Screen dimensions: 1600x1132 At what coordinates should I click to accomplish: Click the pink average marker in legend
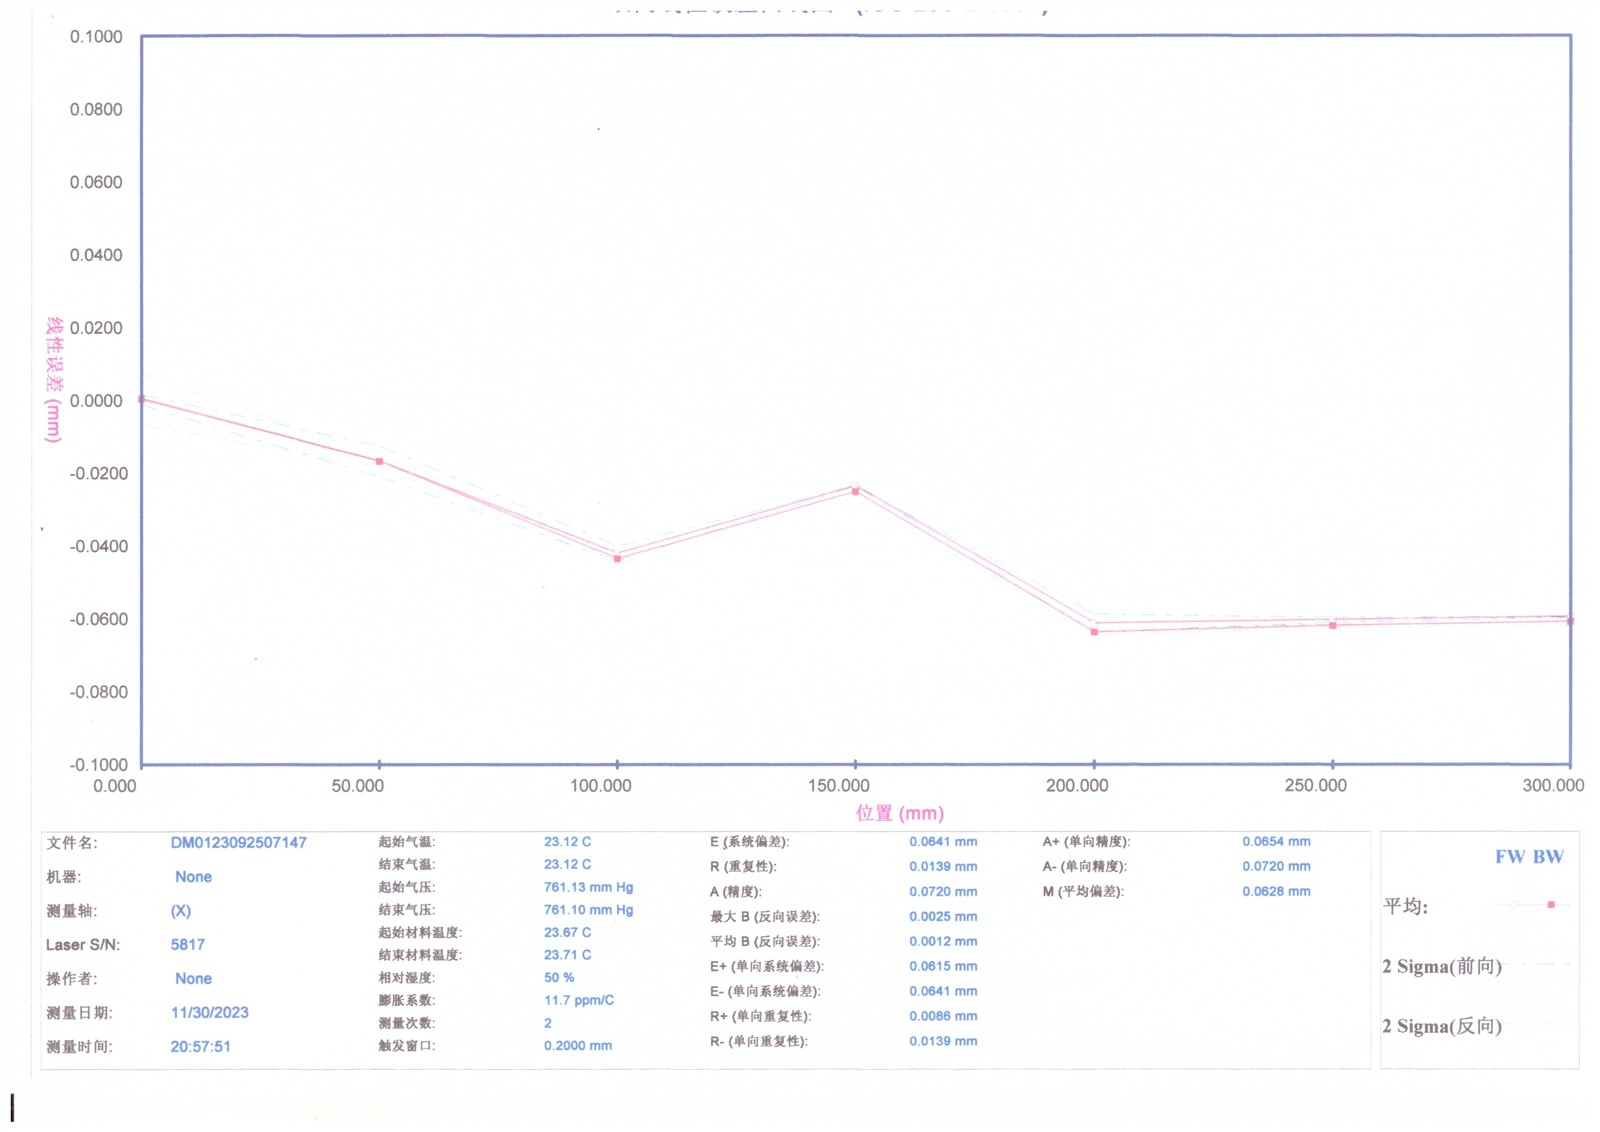[x=1551, y=905]
